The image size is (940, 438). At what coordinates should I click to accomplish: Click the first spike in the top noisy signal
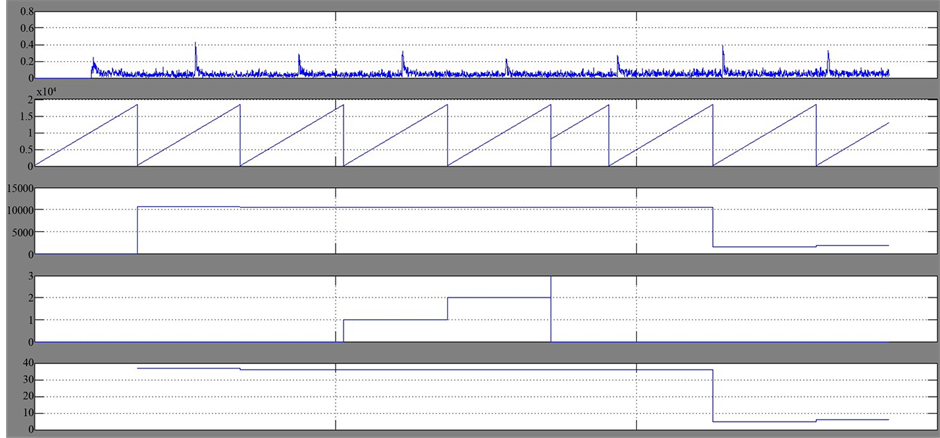click(93, 62)
